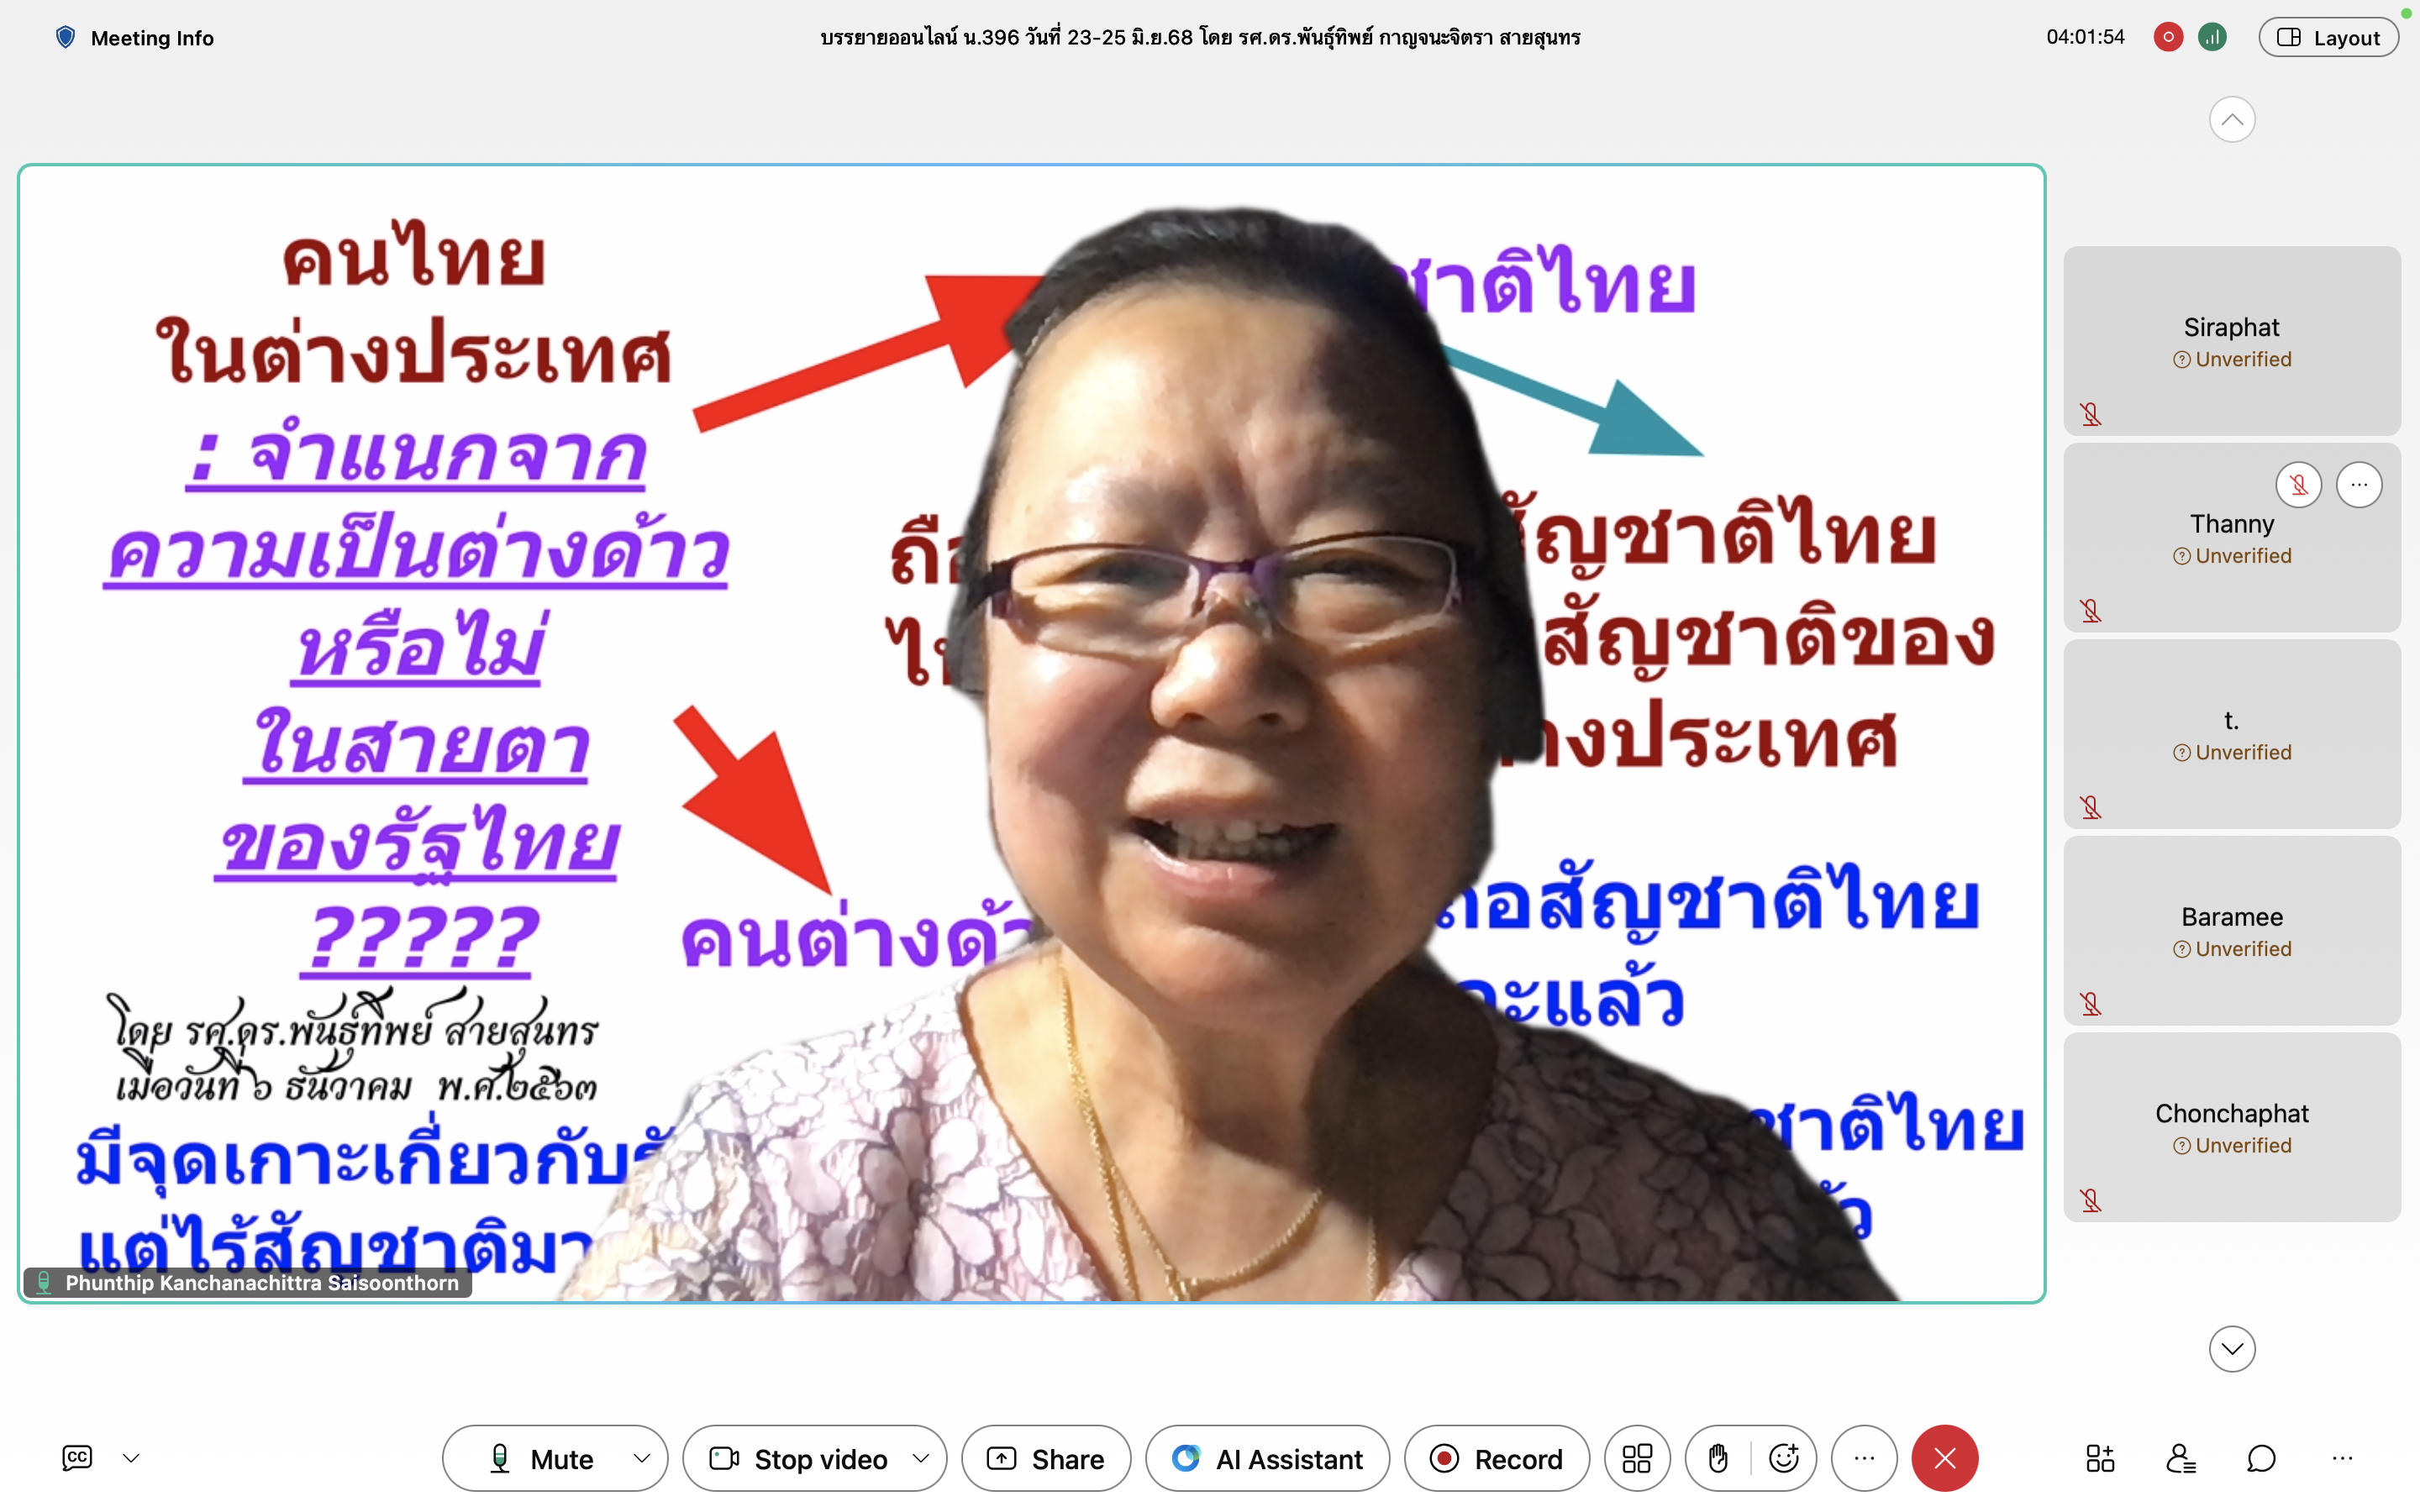The width and height of the screenshot is (2420, 1512).
Task: Start recording the meeting
Action: (x=1497, y=1459)
